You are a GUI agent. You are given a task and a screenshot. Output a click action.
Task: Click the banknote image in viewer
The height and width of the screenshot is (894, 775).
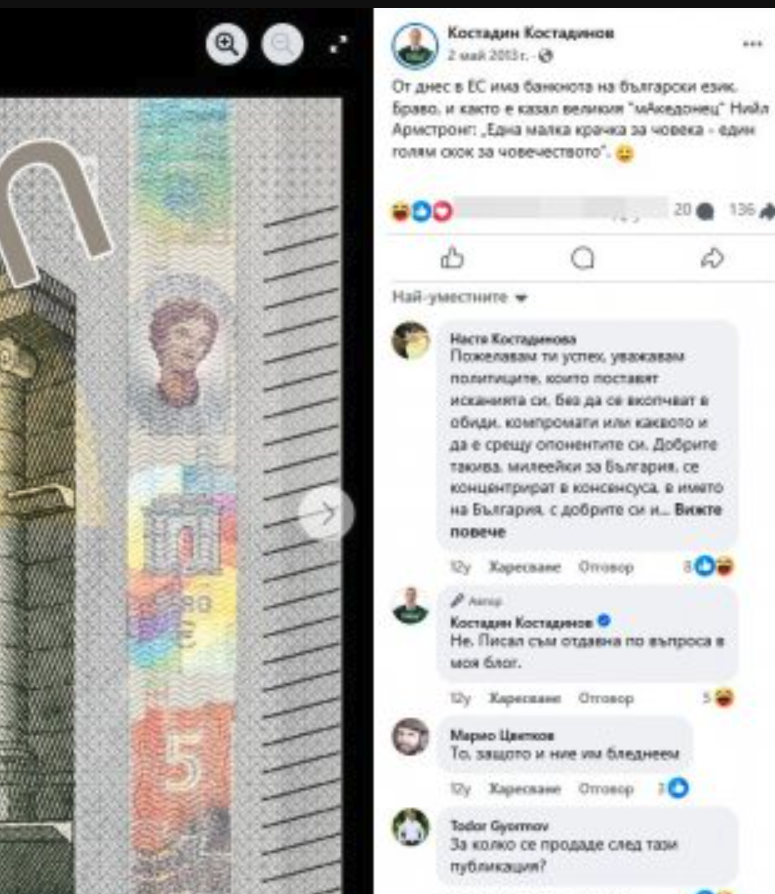[x=171, y=496]
